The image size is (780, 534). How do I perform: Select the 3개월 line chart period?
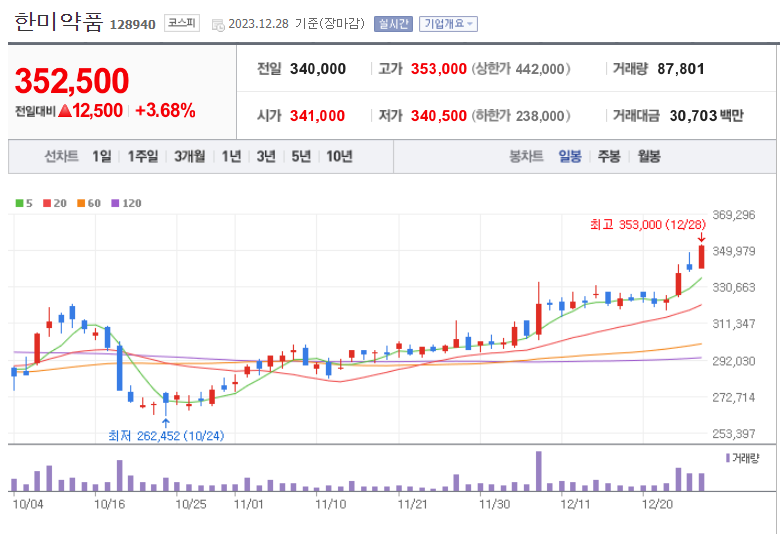point(190,156)
